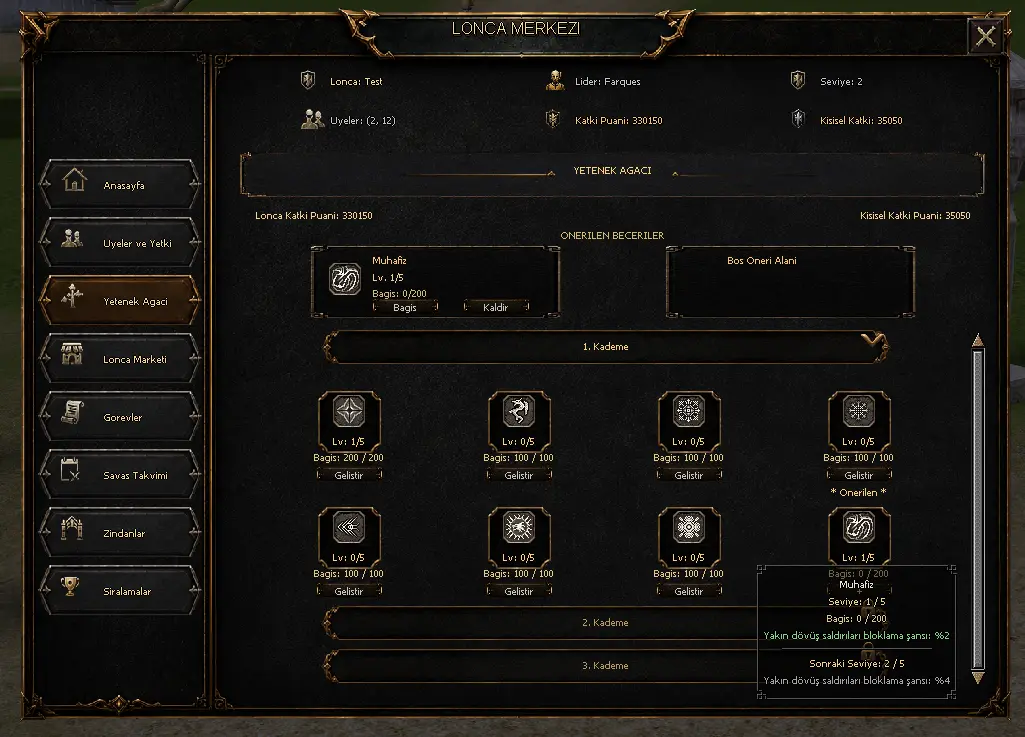
Task: Select the mandala skill icon in first row
Action: [689, 412]
